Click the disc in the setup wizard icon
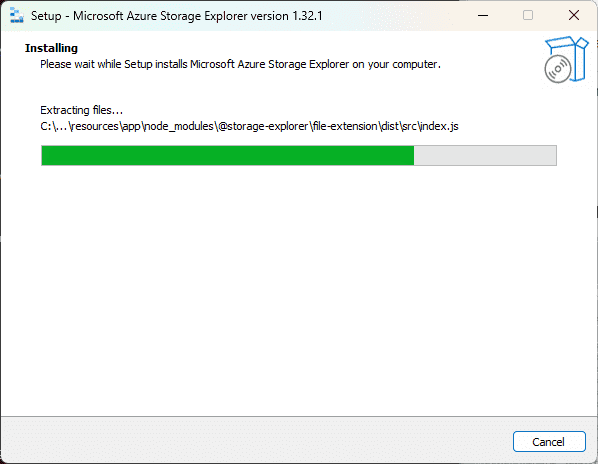The height and width of the screenshot is (464, 598). (x=558, y=69)
